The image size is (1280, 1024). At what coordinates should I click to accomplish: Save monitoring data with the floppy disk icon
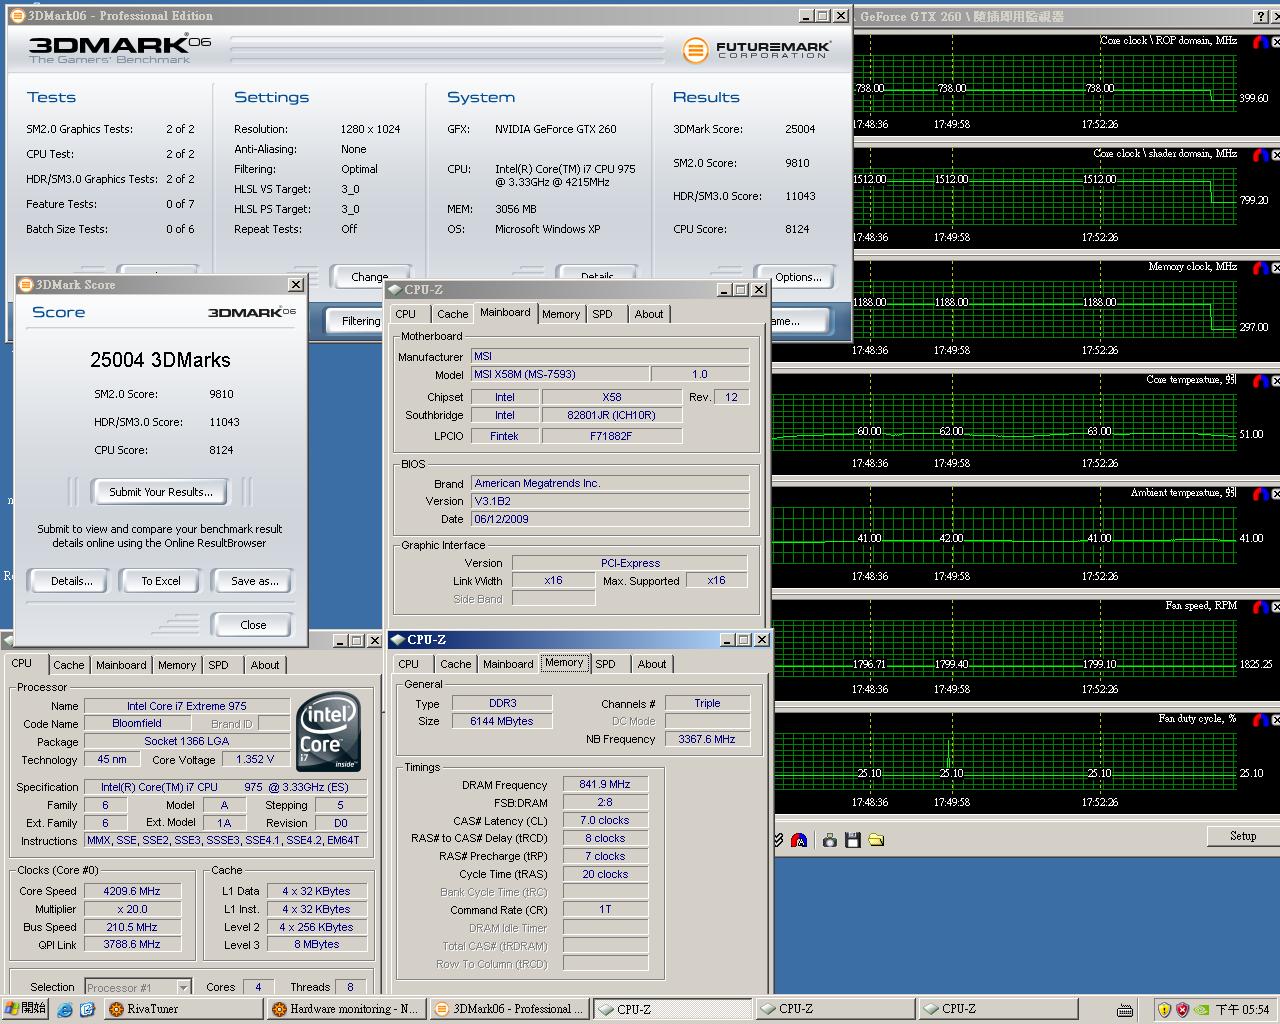[x=853, y=840]
